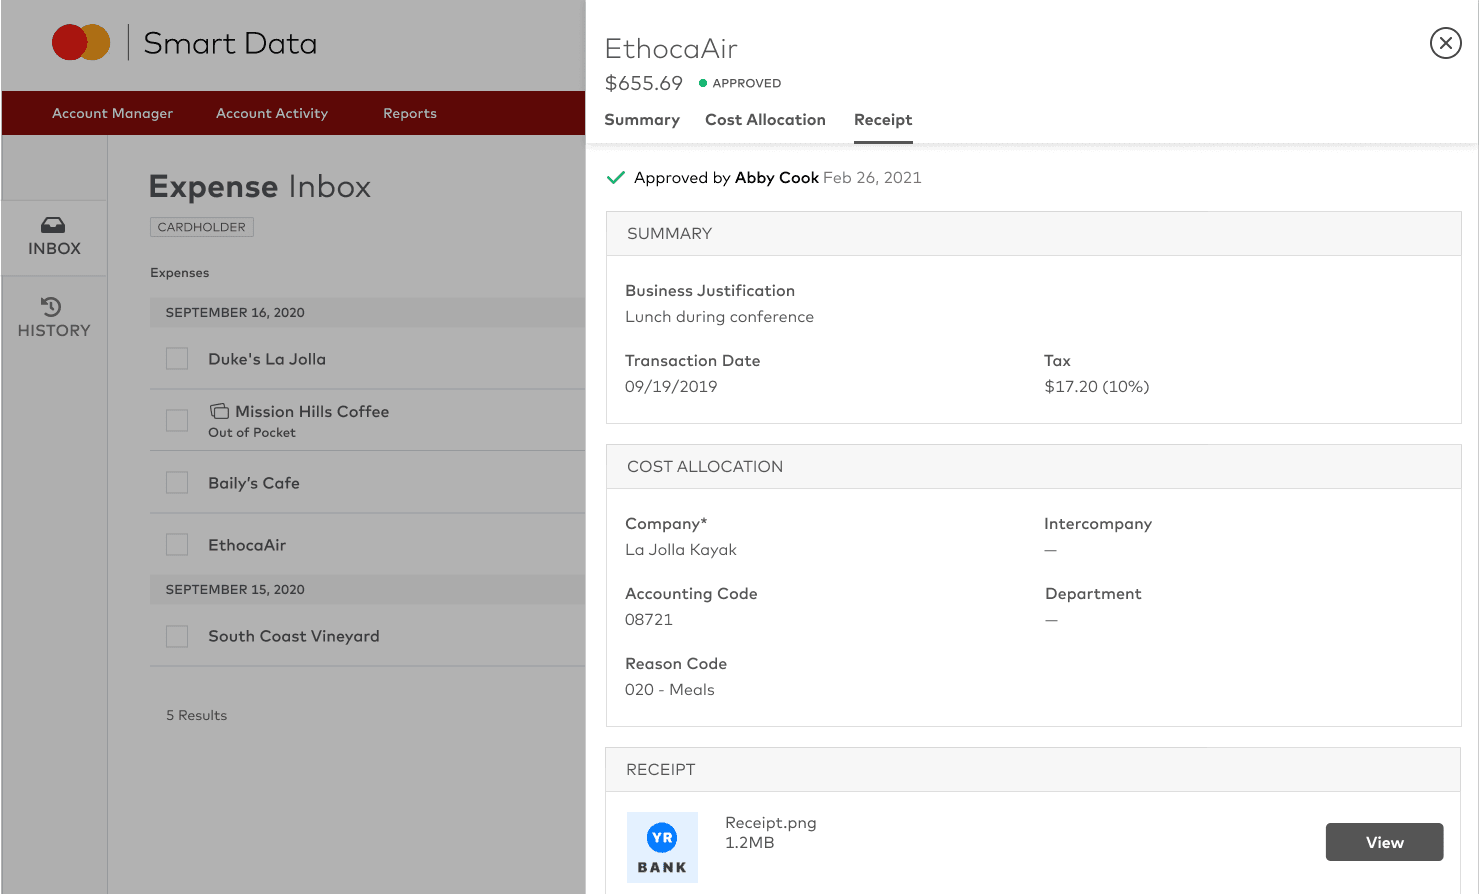The image size is (1479, 894).
Task: Click the Smart Data title
Action: pyautogui.click(x=230, y=43)
